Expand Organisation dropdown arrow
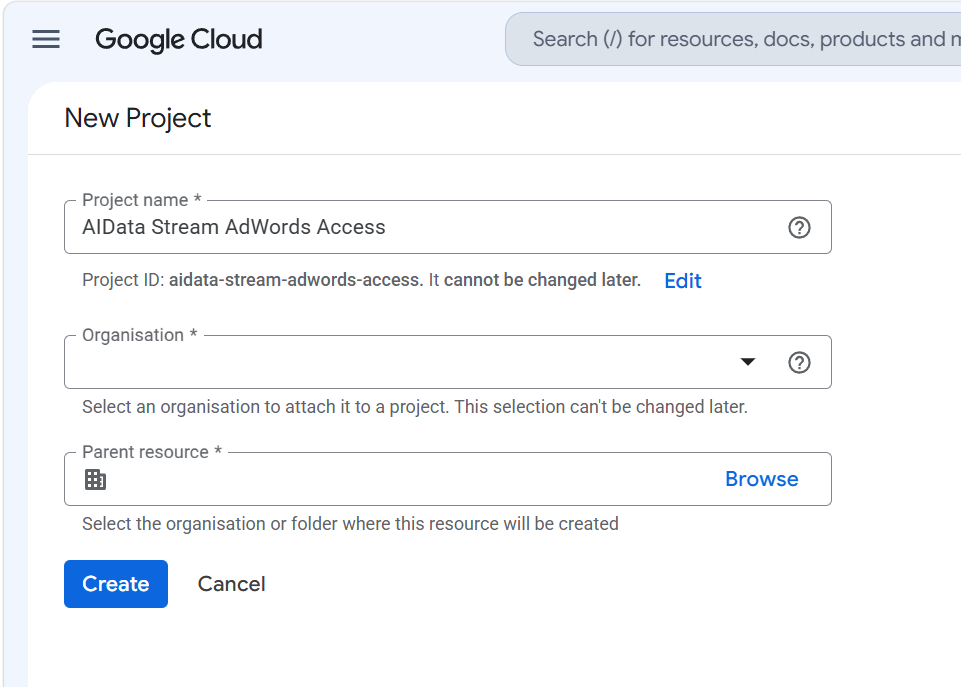This screenshot has height=687, width=961. point(747,362)
